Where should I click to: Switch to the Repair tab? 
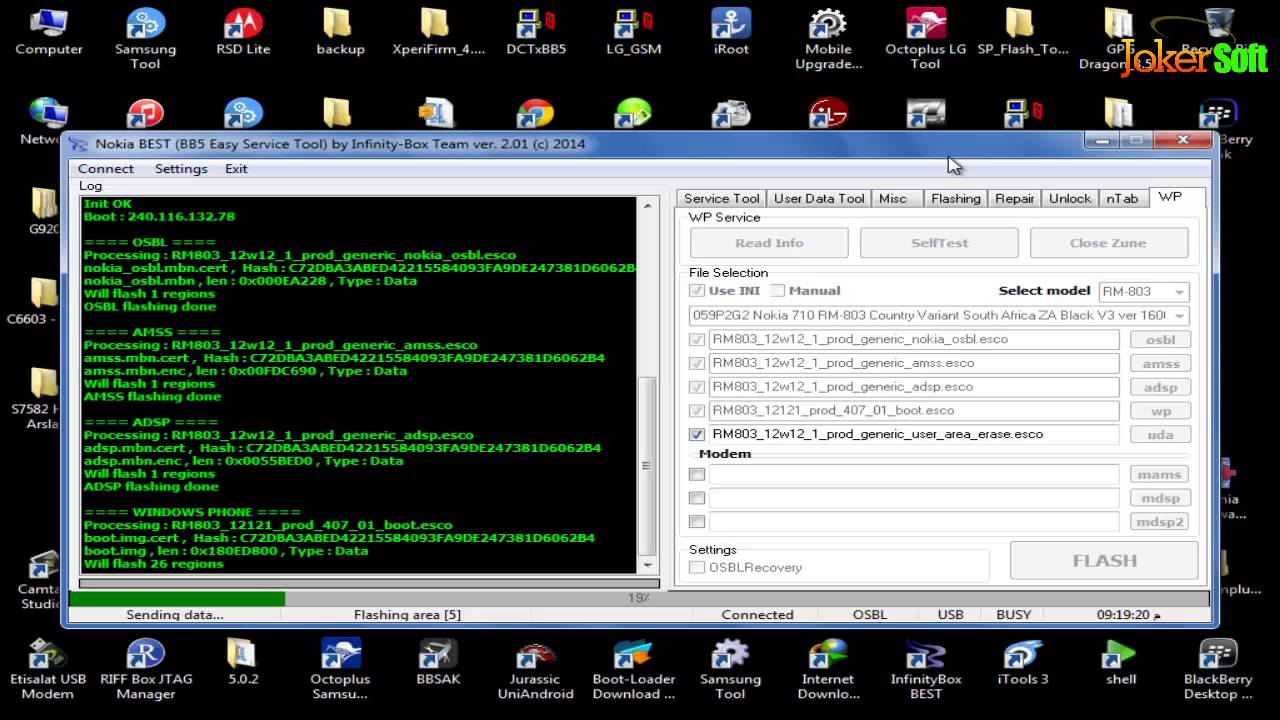pos(1014,198)
